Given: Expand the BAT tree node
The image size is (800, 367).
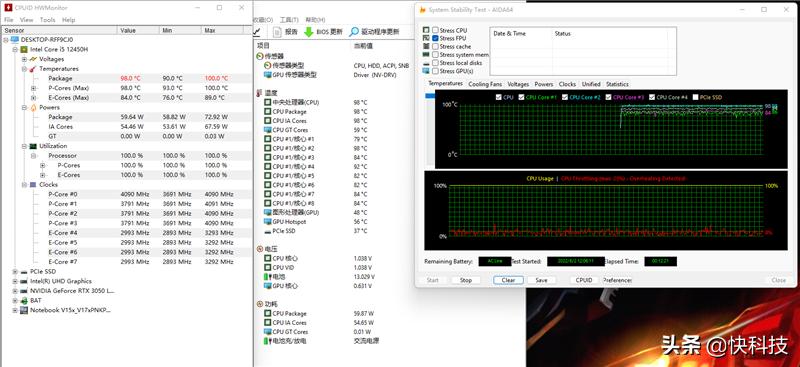Looking at the screenshot, I should coord(15,301).
